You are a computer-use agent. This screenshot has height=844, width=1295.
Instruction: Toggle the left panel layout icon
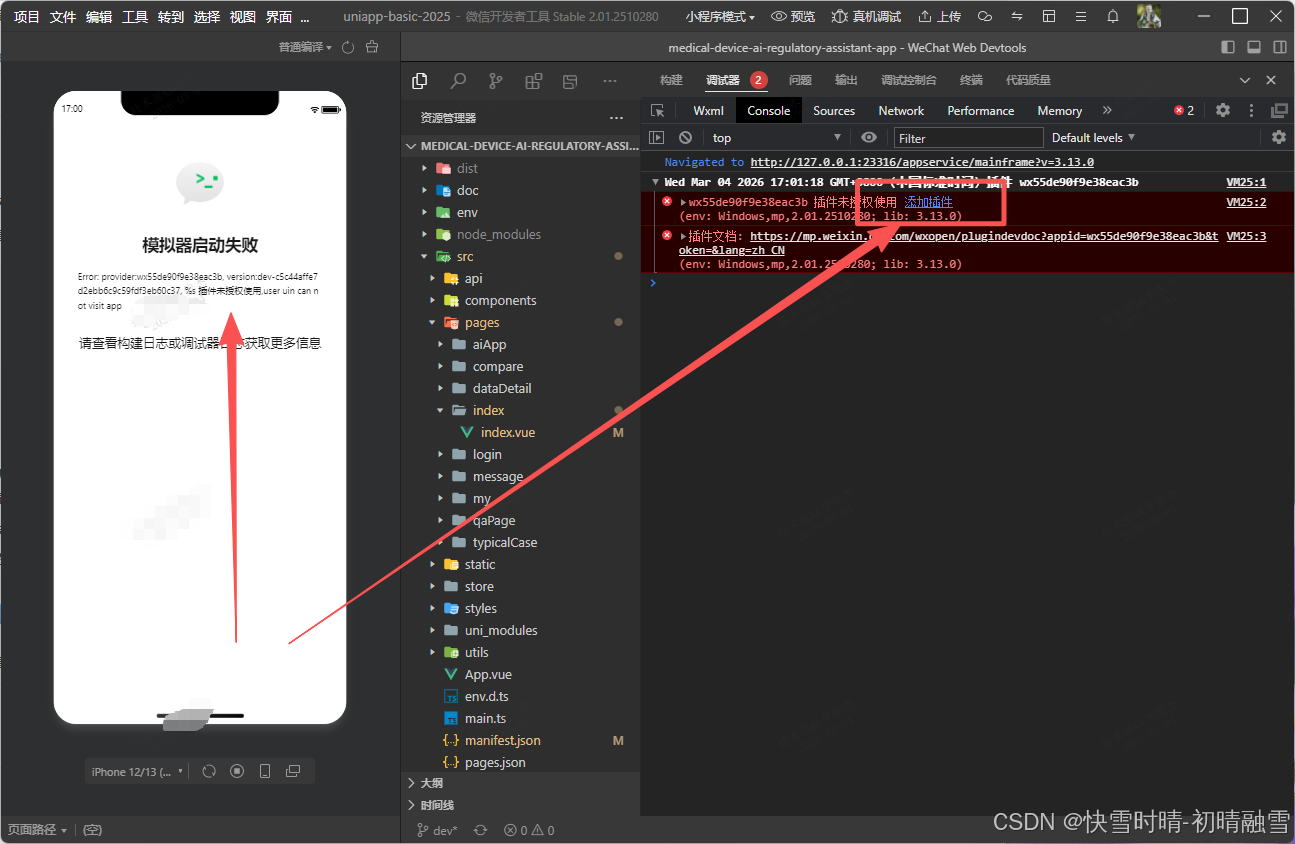coord(1228,47)
